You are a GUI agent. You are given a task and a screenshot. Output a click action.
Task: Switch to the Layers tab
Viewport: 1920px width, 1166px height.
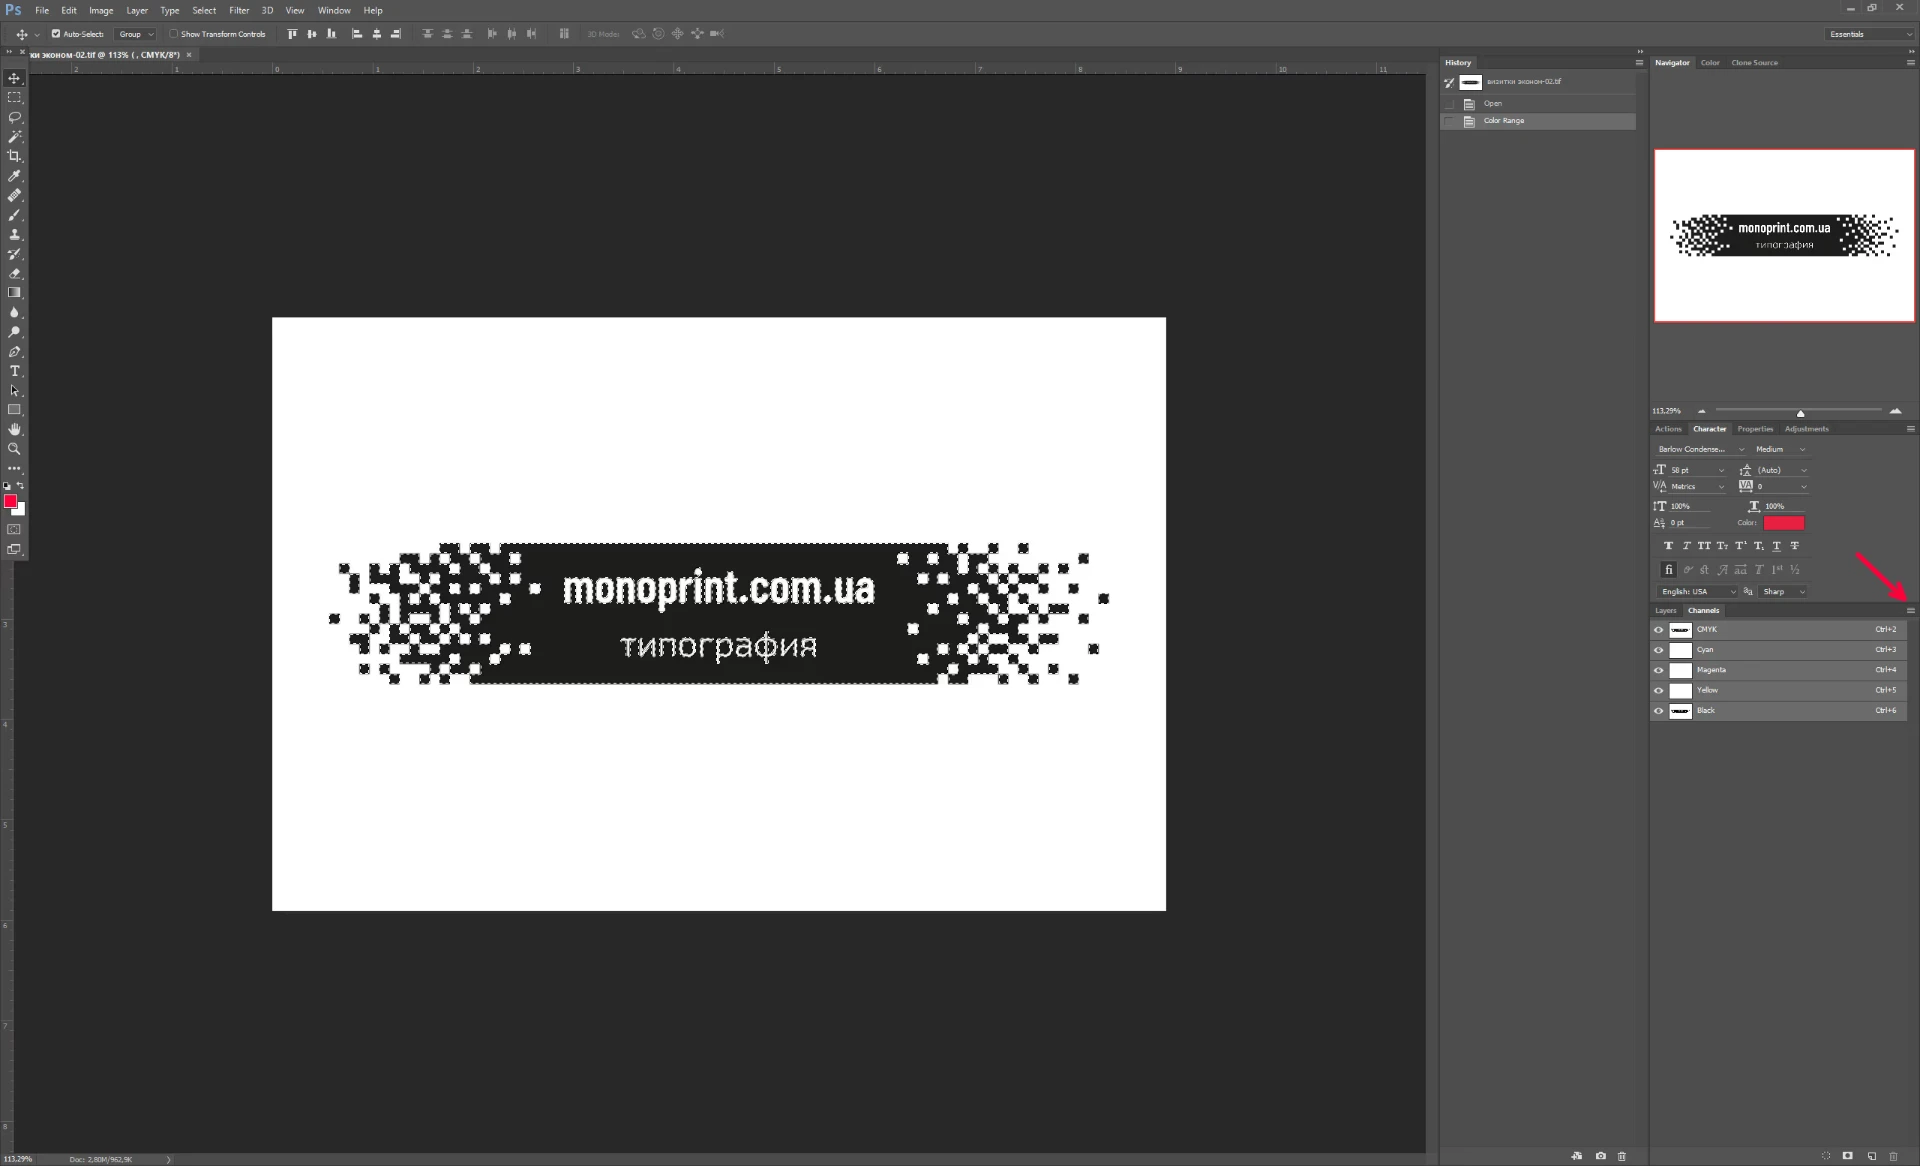pos(1665,610)
